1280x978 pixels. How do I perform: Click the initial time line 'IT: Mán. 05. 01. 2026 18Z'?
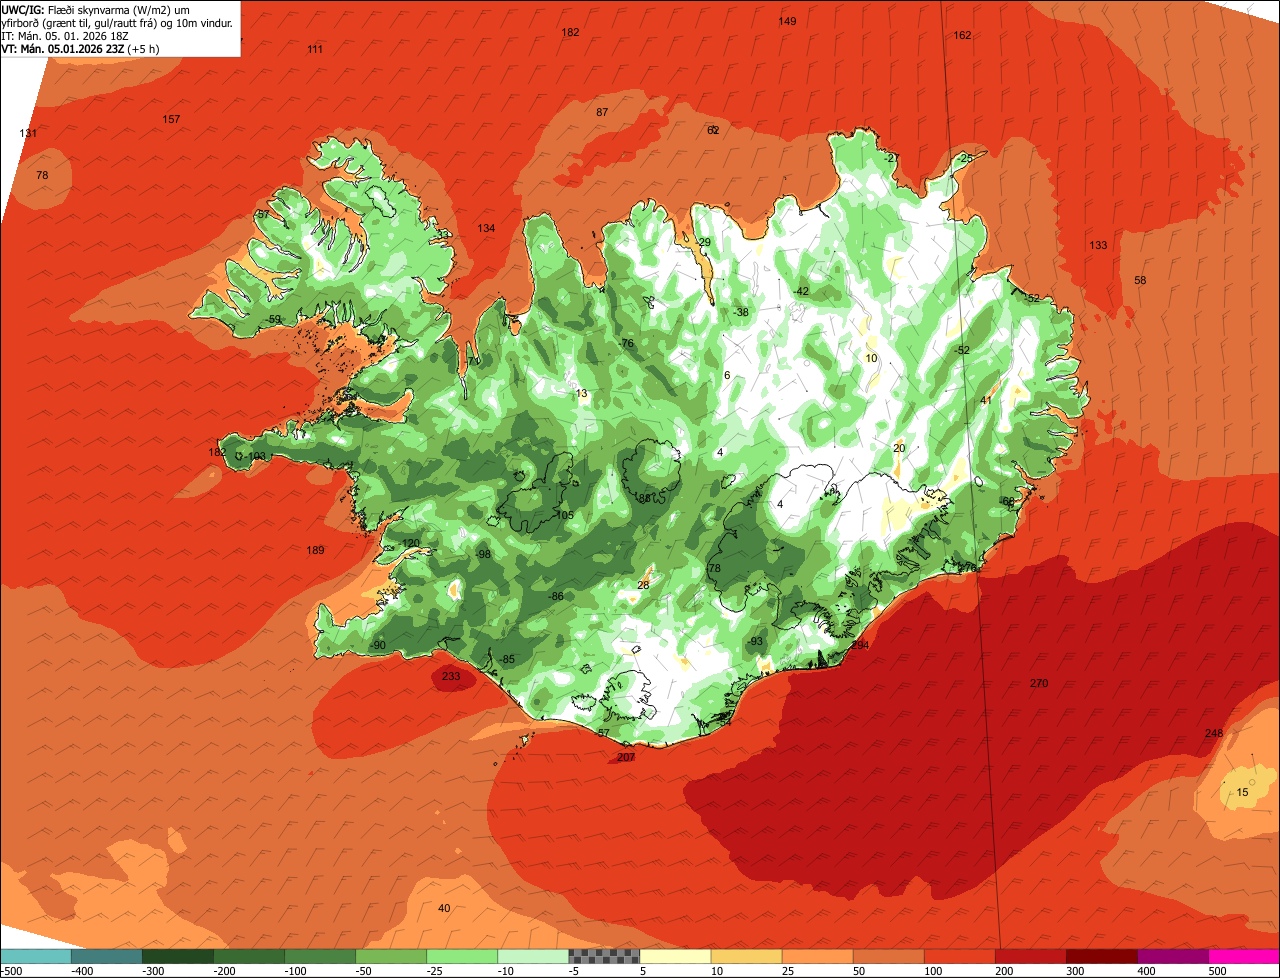(x=65, y=35)
